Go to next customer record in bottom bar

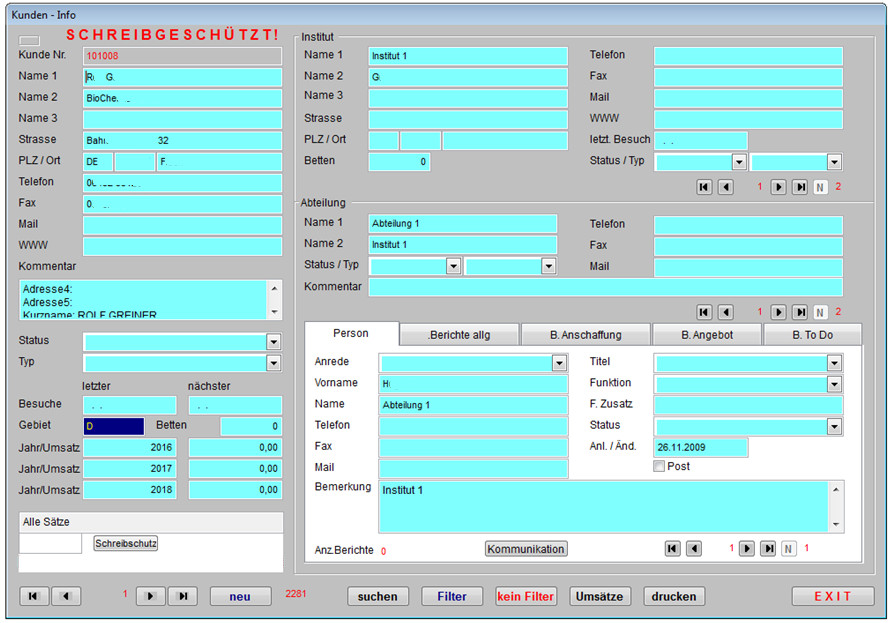(151, 596)
